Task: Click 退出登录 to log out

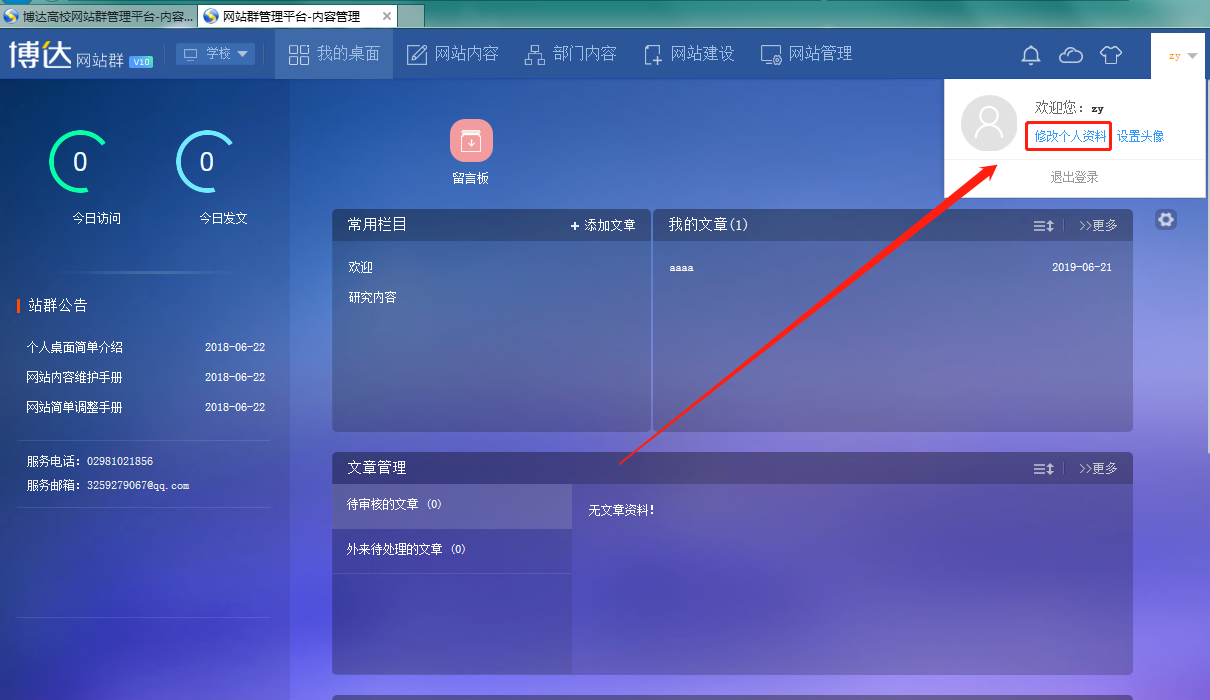Action: pos(1074,177)
